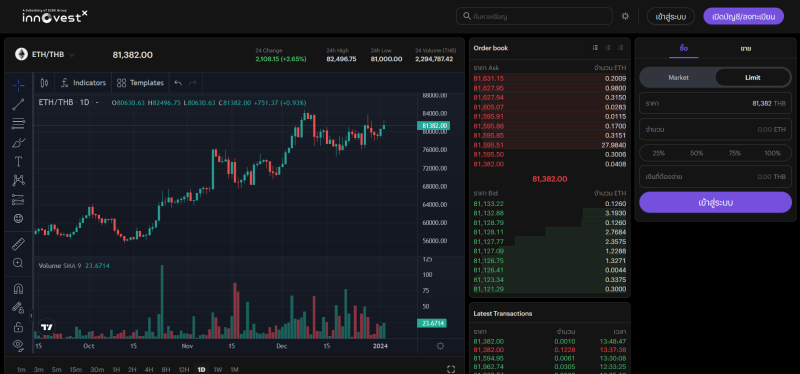
Task: Switch order type to Market
Action: pyautogui.click(x=678, y=78)
